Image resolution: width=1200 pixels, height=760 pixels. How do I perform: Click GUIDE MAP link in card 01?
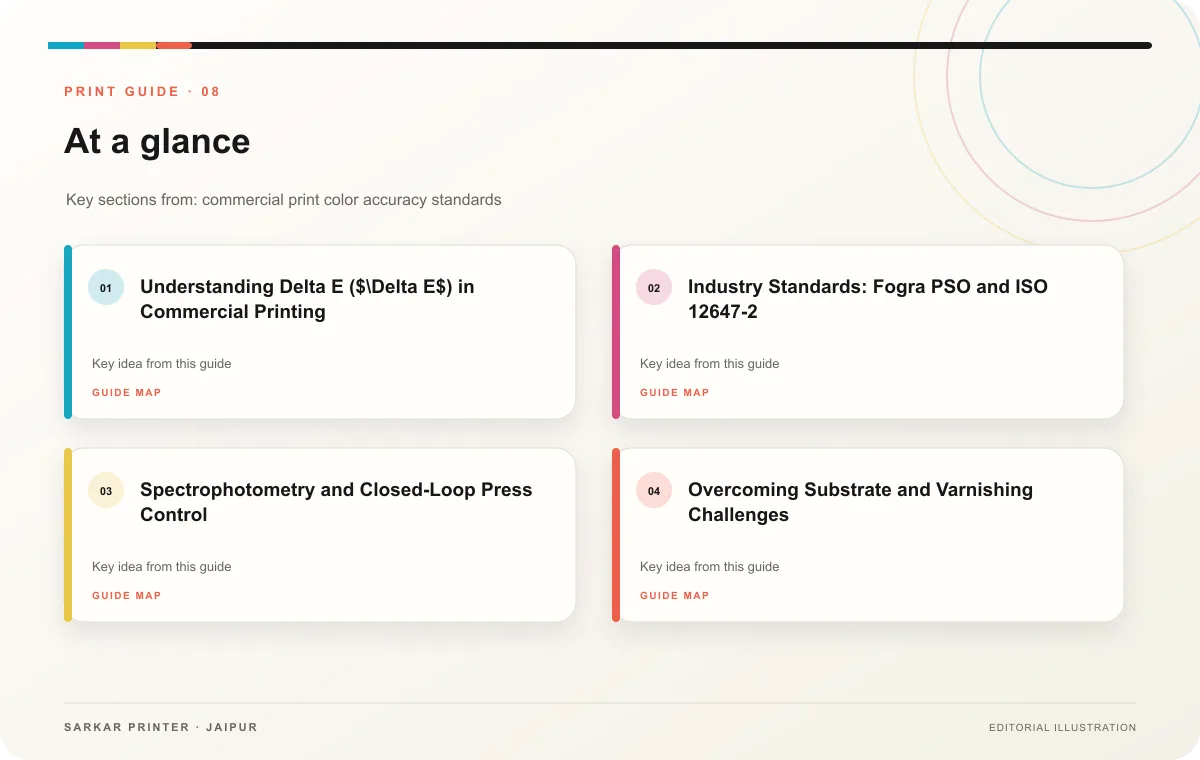tap(127, 393)
